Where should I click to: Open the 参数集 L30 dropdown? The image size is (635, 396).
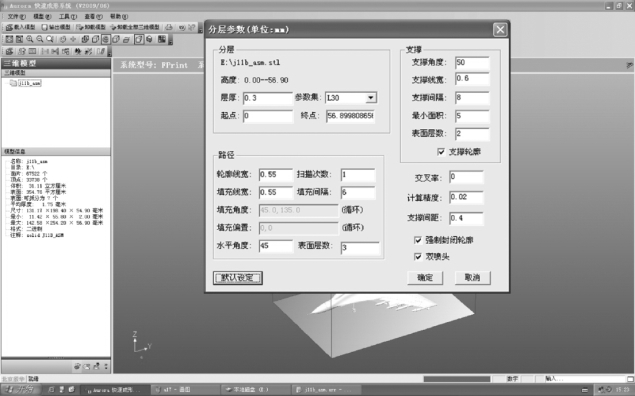point(371,98)
